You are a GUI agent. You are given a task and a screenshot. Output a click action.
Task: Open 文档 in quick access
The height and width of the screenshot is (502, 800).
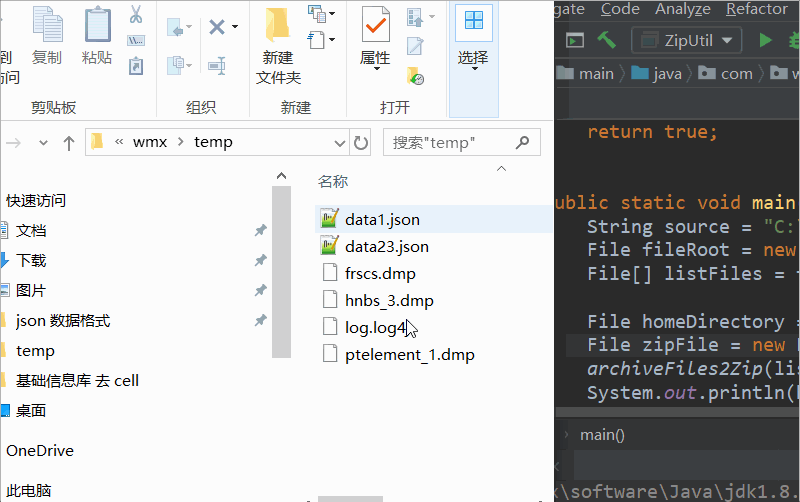(x=31, y=231)
